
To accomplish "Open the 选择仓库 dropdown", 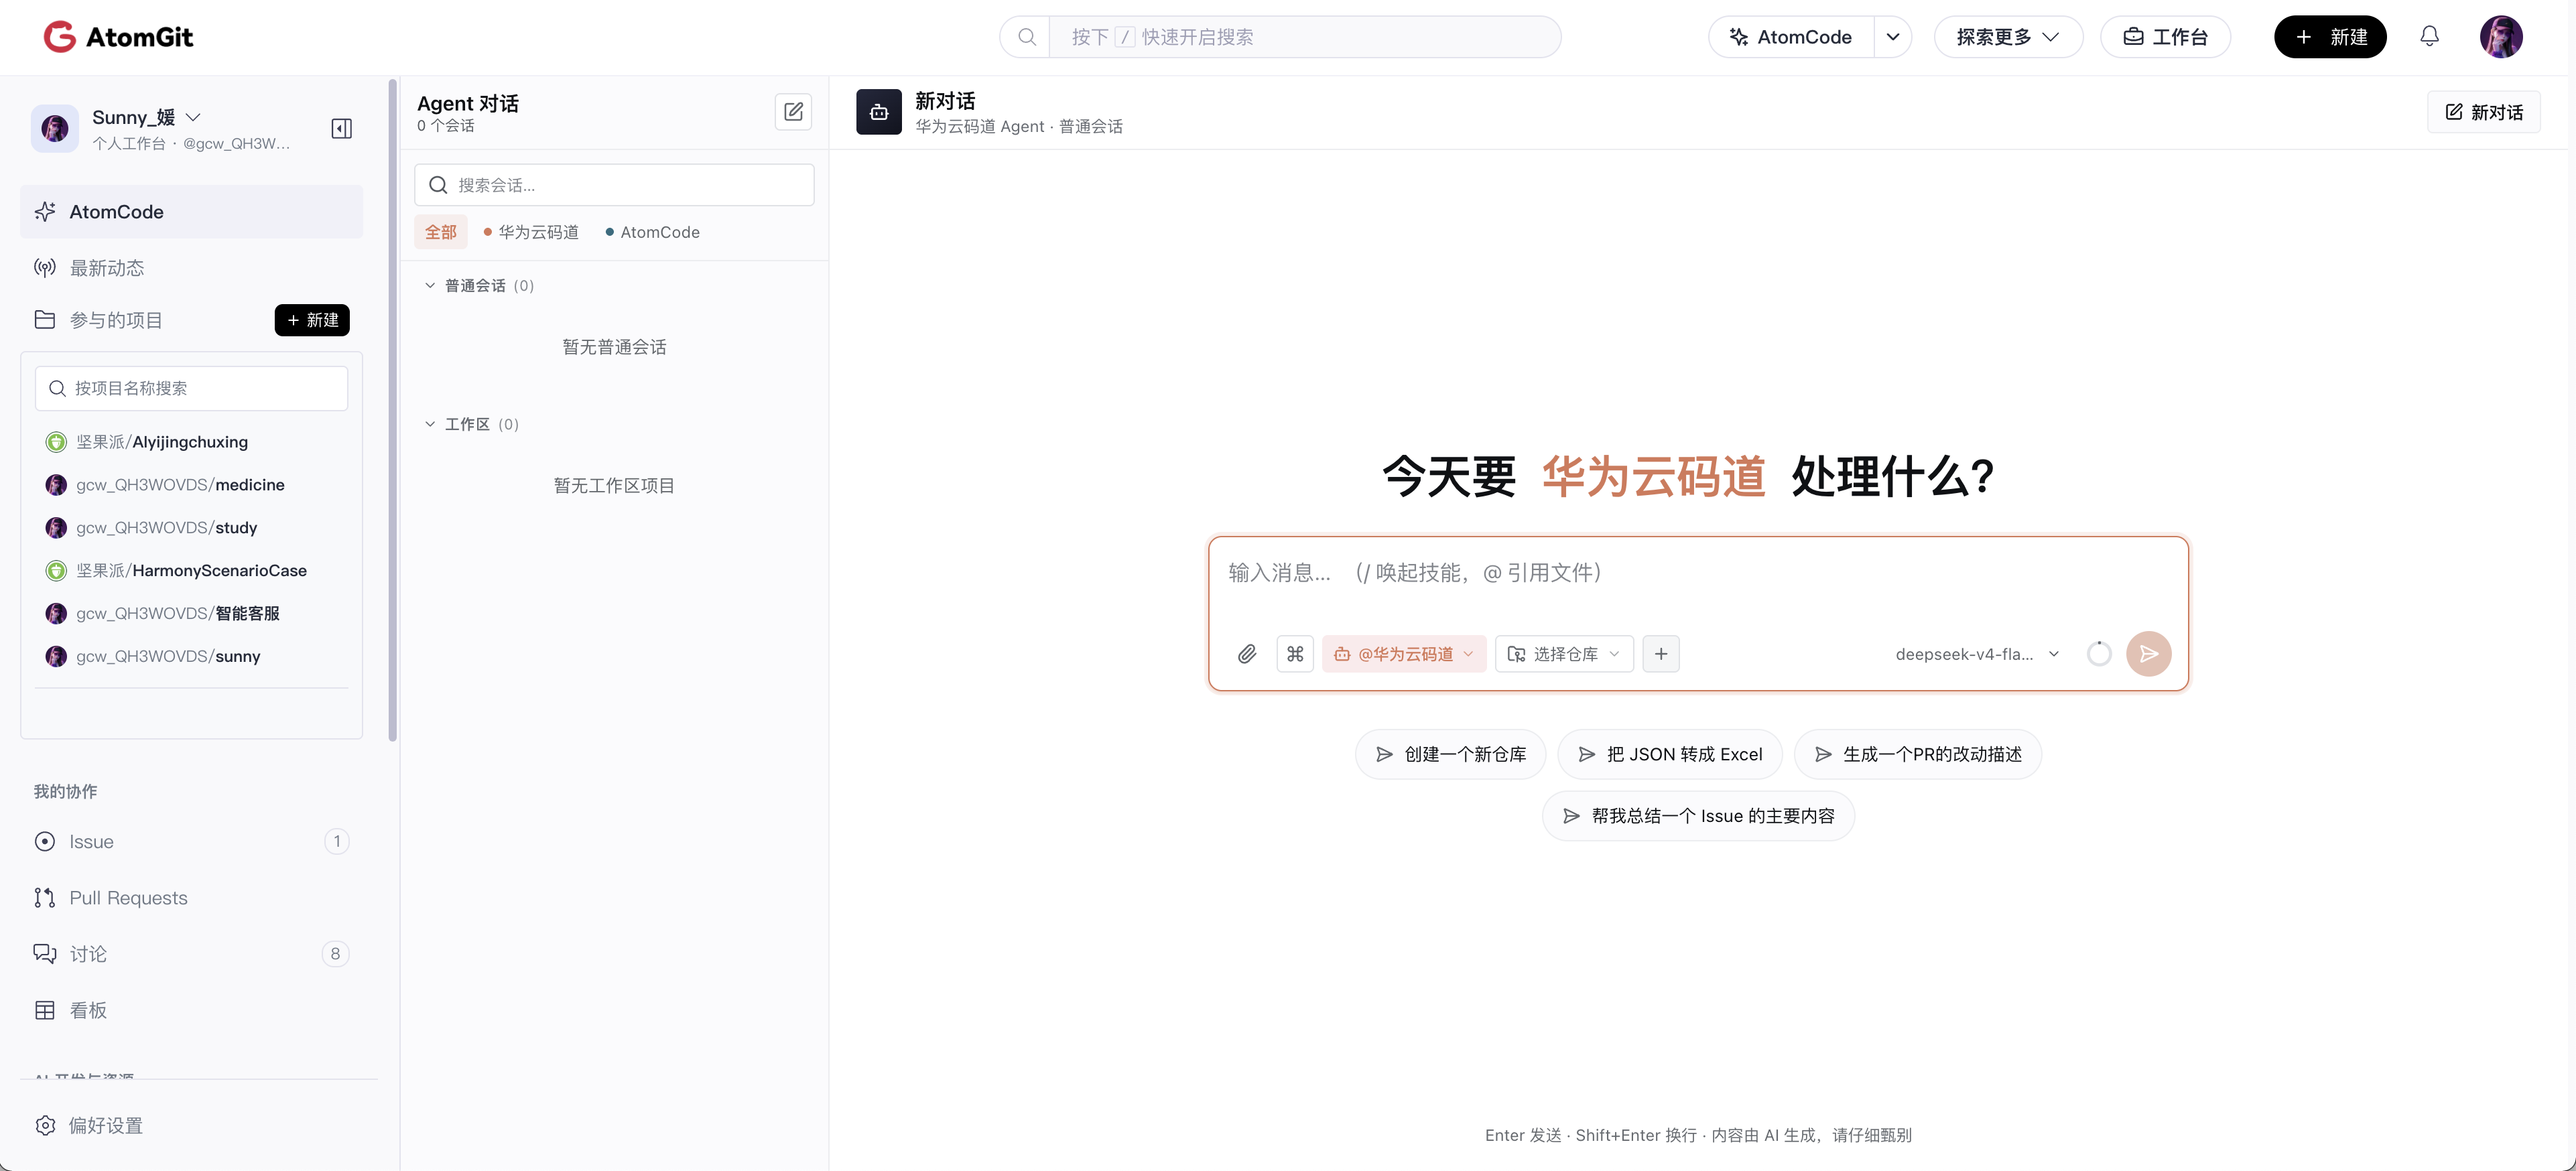I will click(1564, 654).
